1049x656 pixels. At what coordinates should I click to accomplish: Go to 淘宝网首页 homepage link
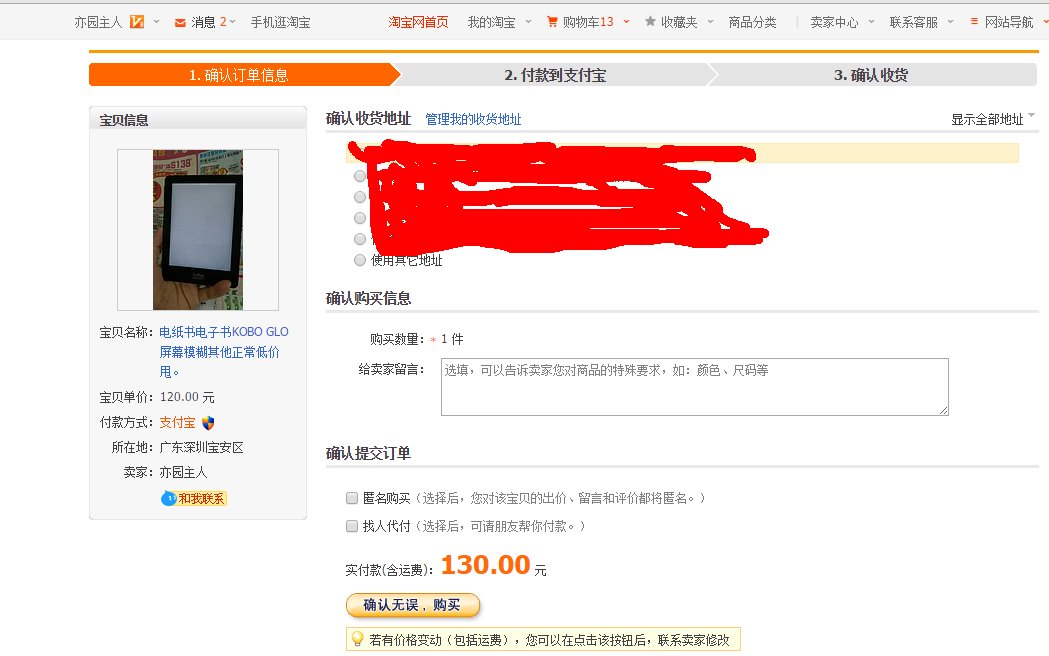click(417, 20)
